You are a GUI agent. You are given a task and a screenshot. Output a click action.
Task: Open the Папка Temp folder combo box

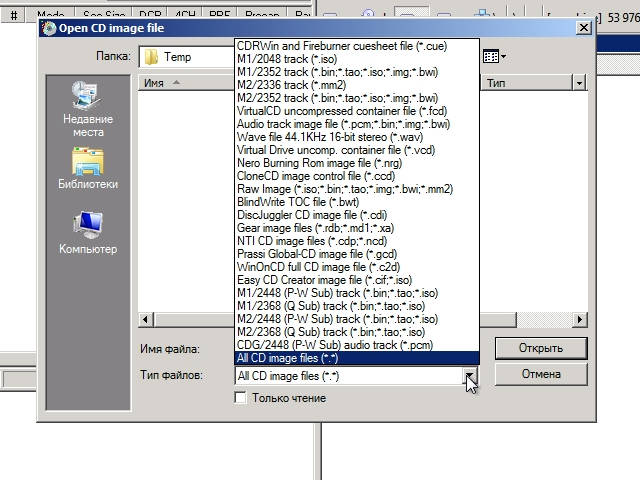point(187,57)
